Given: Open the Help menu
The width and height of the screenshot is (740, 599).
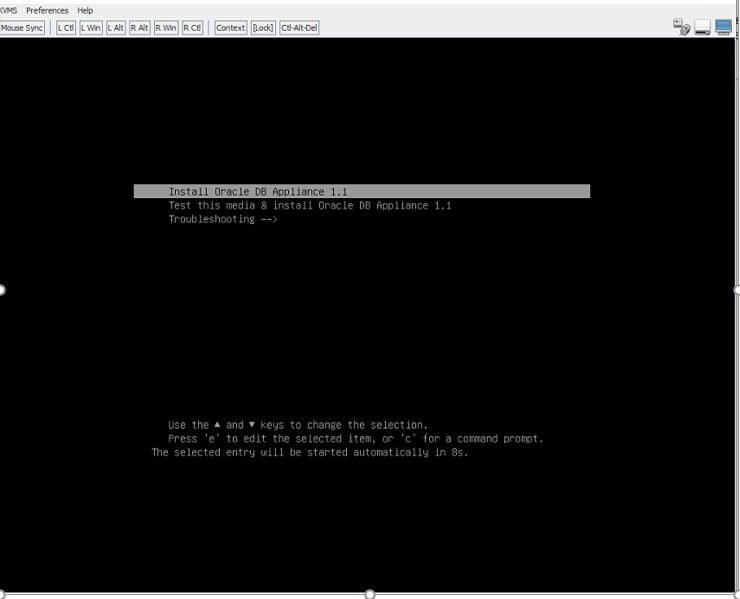Looking at the screenshot, I should click(85, 10).
